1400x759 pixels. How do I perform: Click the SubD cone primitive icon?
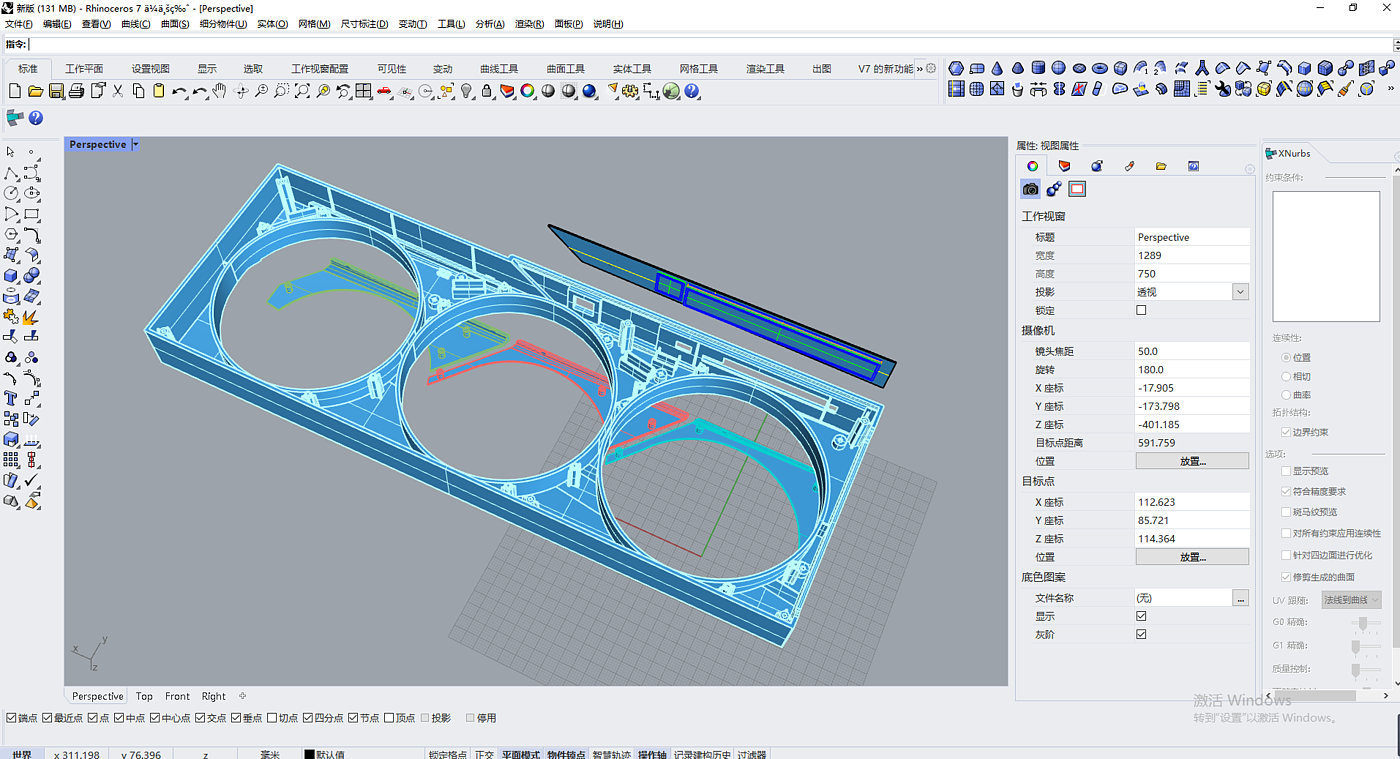pyautogui.click(x=997, y=69)
